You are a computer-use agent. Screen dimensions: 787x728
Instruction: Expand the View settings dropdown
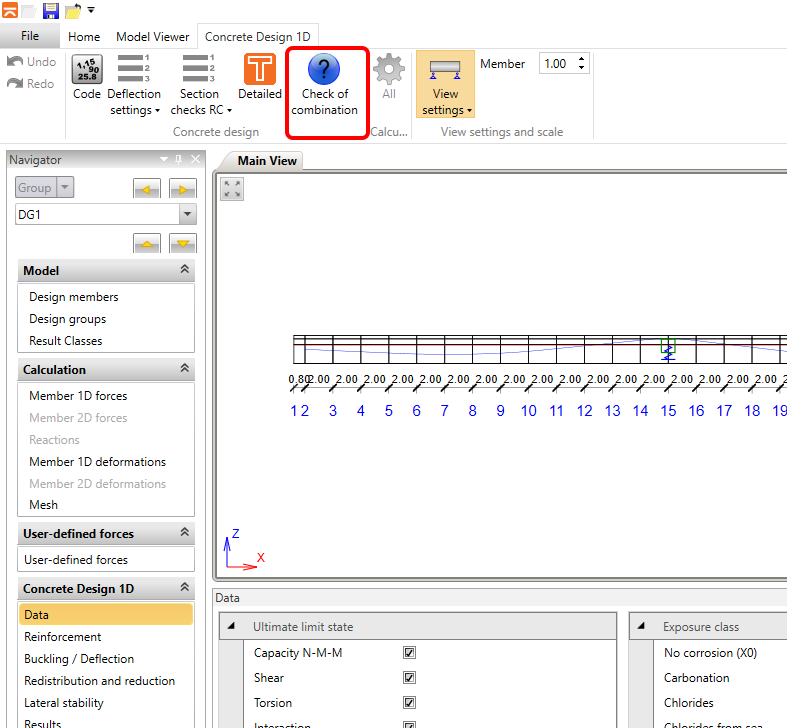[x=445, y=110]
